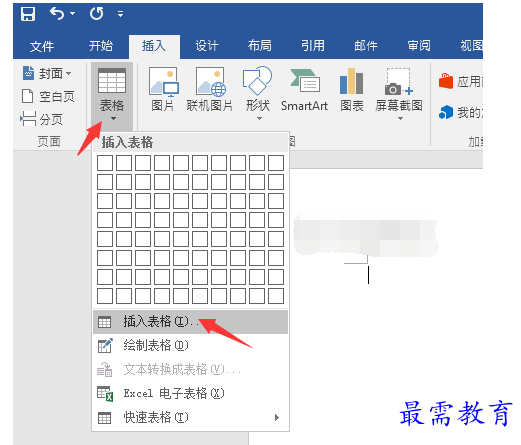
Task: Click the 图片 picture icon
Action: coord(163,81)
